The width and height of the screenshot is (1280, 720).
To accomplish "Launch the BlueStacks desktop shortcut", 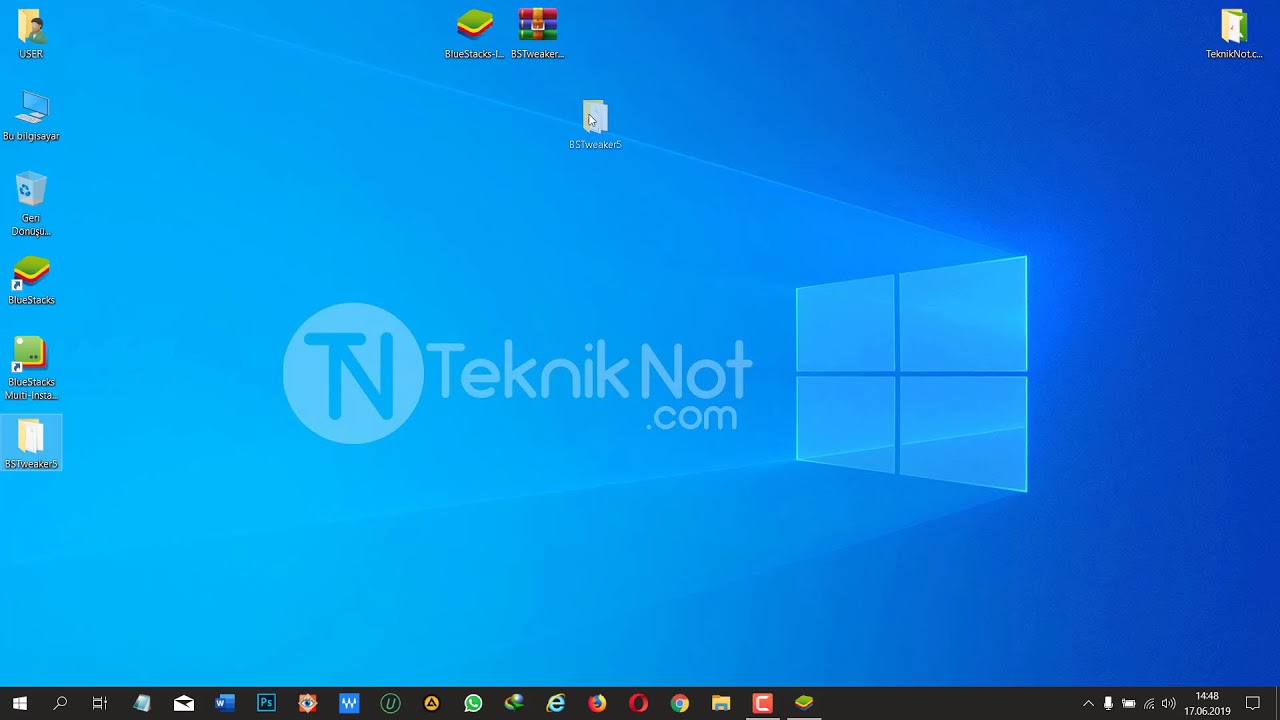I will tap(31, 280).
